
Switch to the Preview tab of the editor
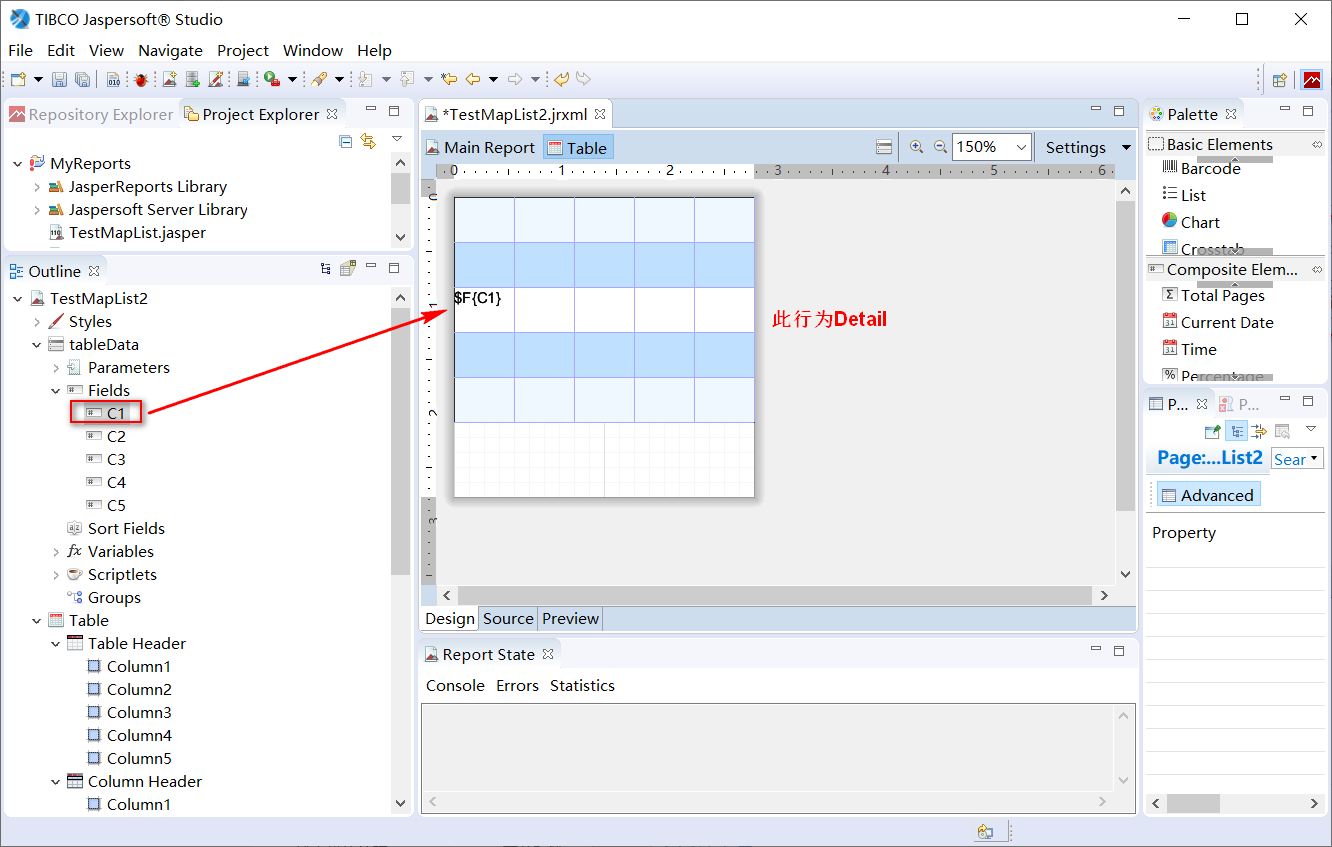pyautogui.click(x=570, y=618)
